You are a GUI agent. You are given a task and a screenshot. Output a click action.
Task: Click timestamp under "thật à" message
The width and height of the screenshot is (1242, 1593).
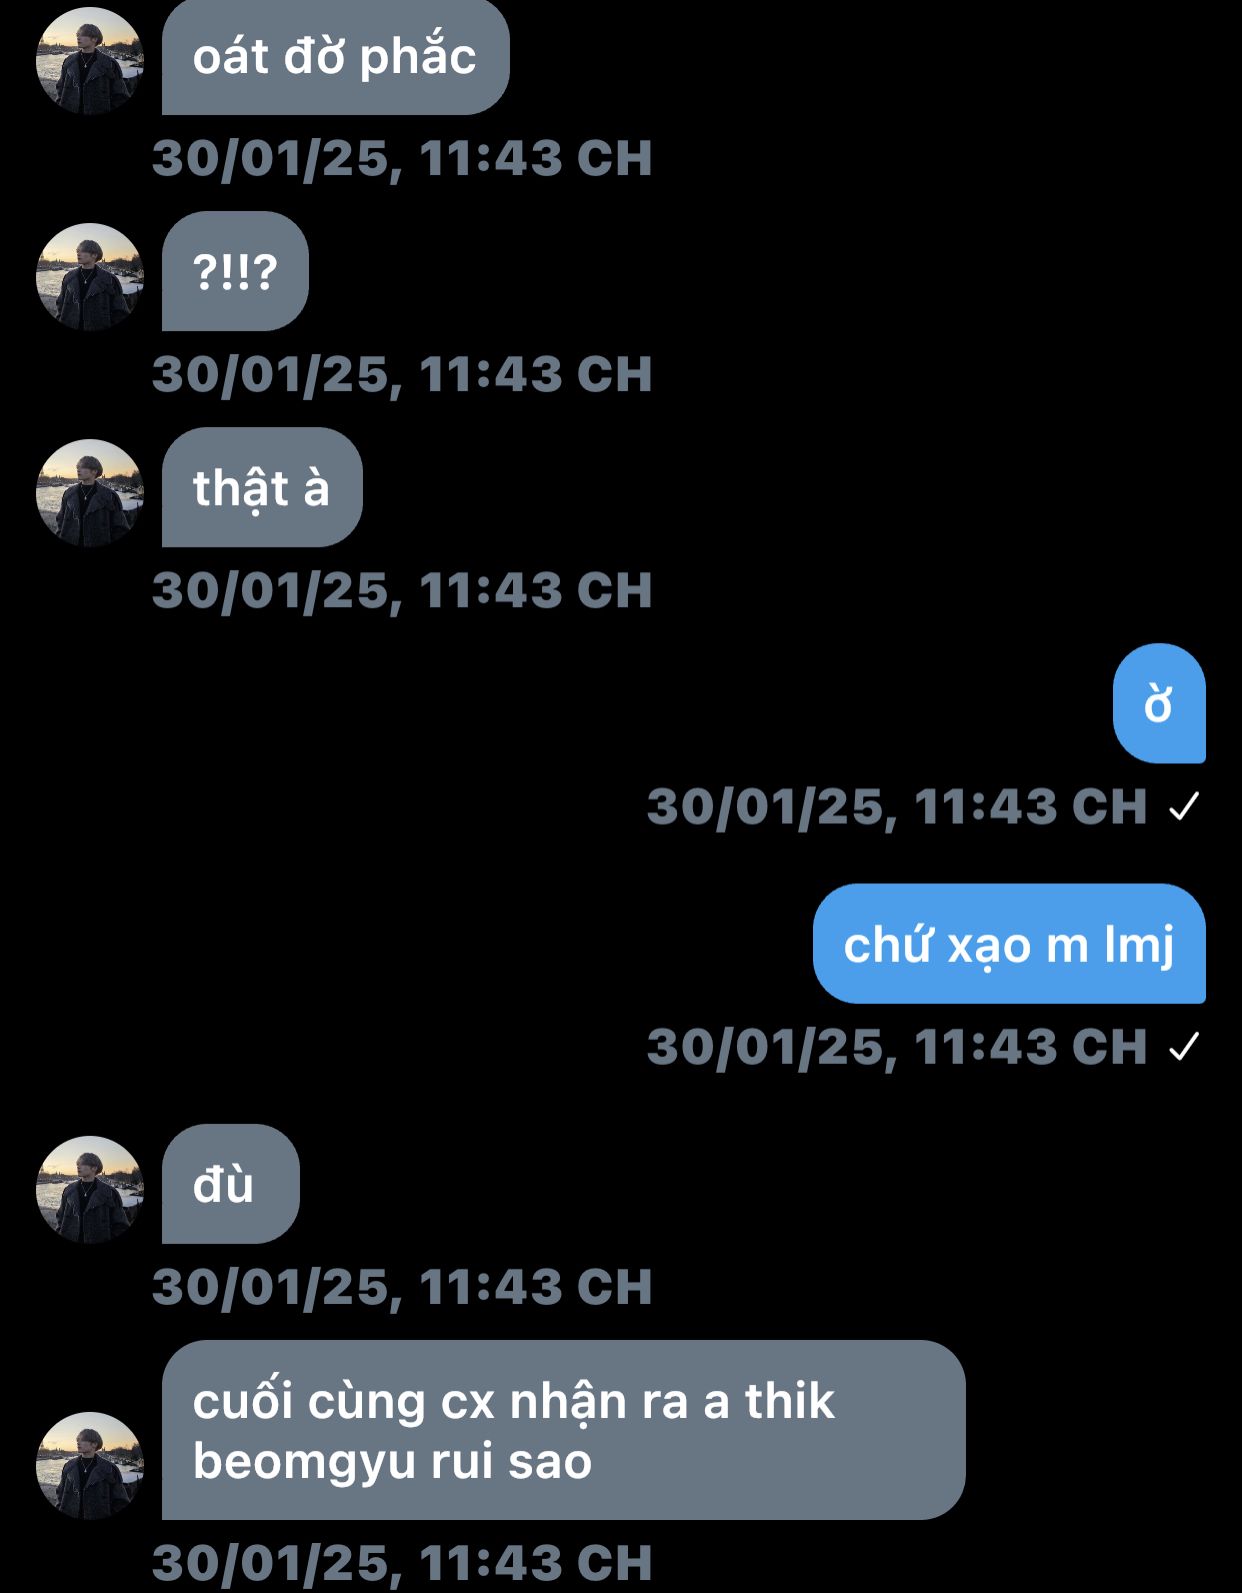pyautogui.click(x=402, y=590)
